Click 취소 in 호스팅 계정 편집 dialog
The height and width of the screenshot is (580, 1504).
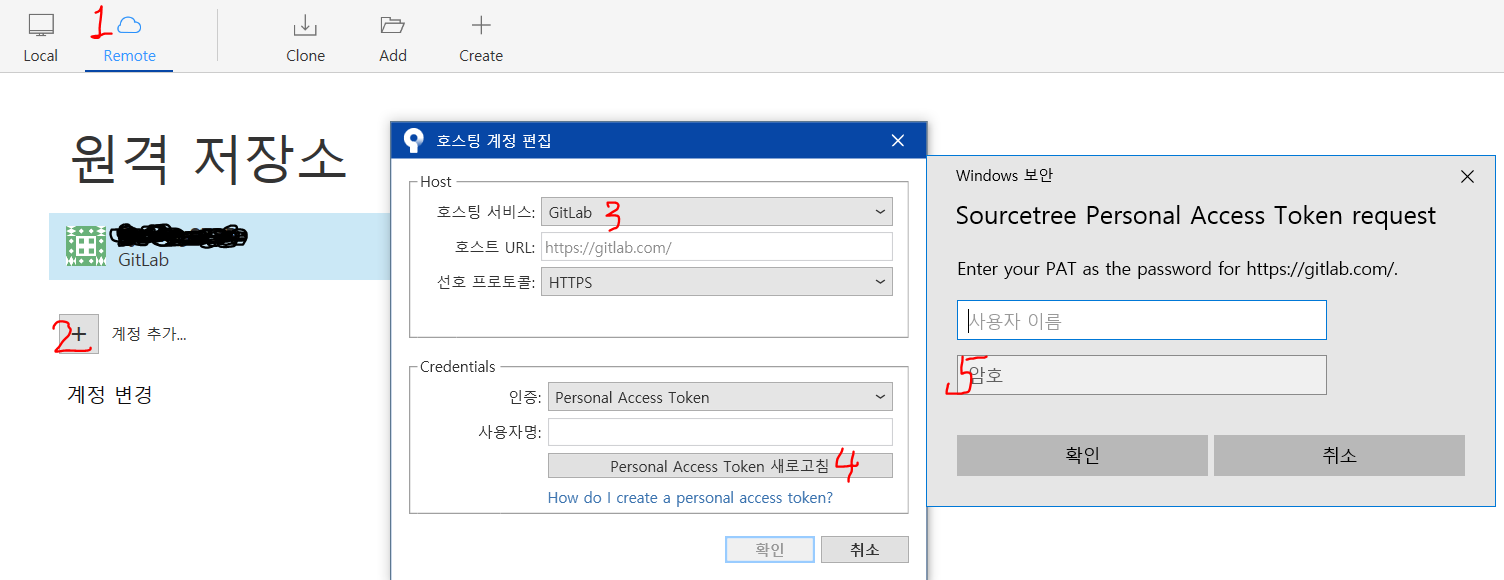point(865,550)
